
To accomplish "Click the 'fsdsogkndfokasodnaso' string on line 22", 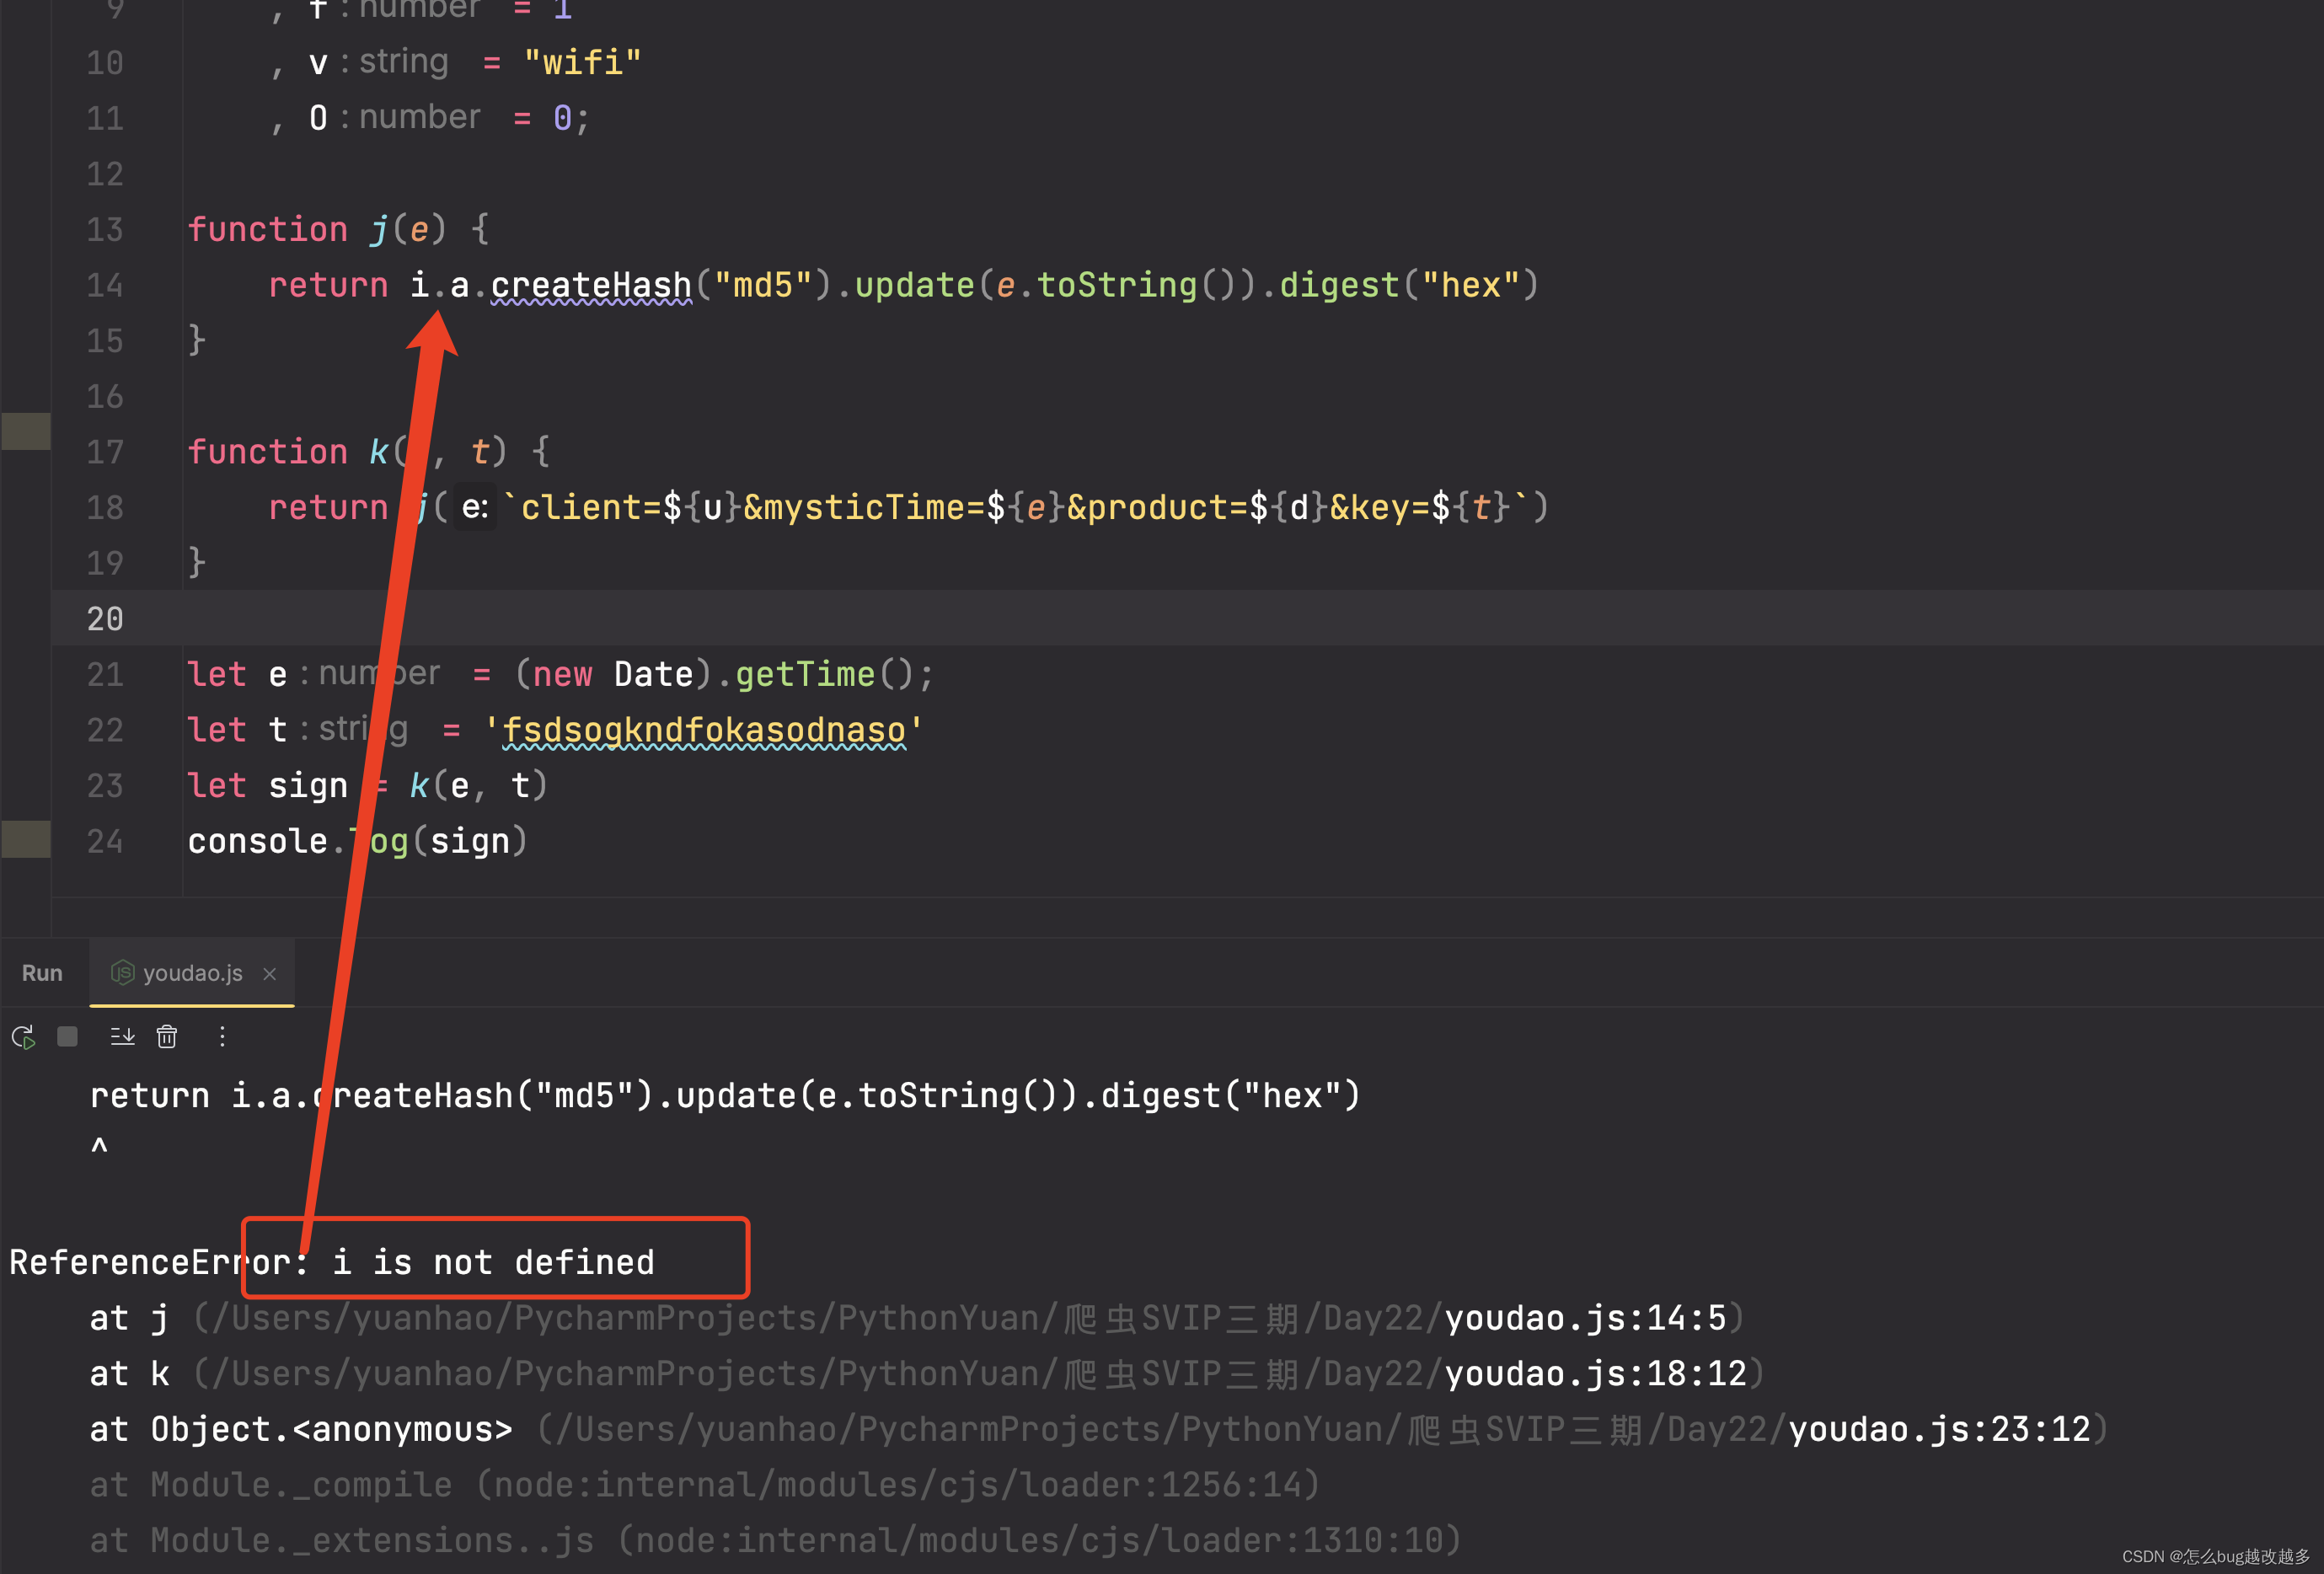I will click(x=703, y=731).
